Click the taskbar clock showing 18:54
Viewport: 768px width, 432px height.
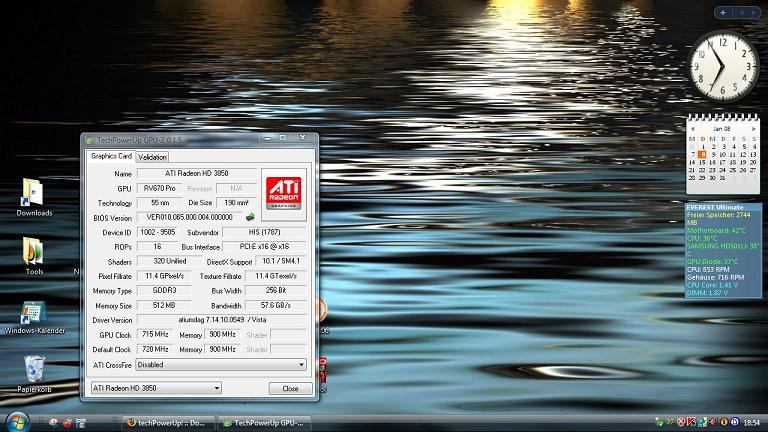[x=752, y=422]
